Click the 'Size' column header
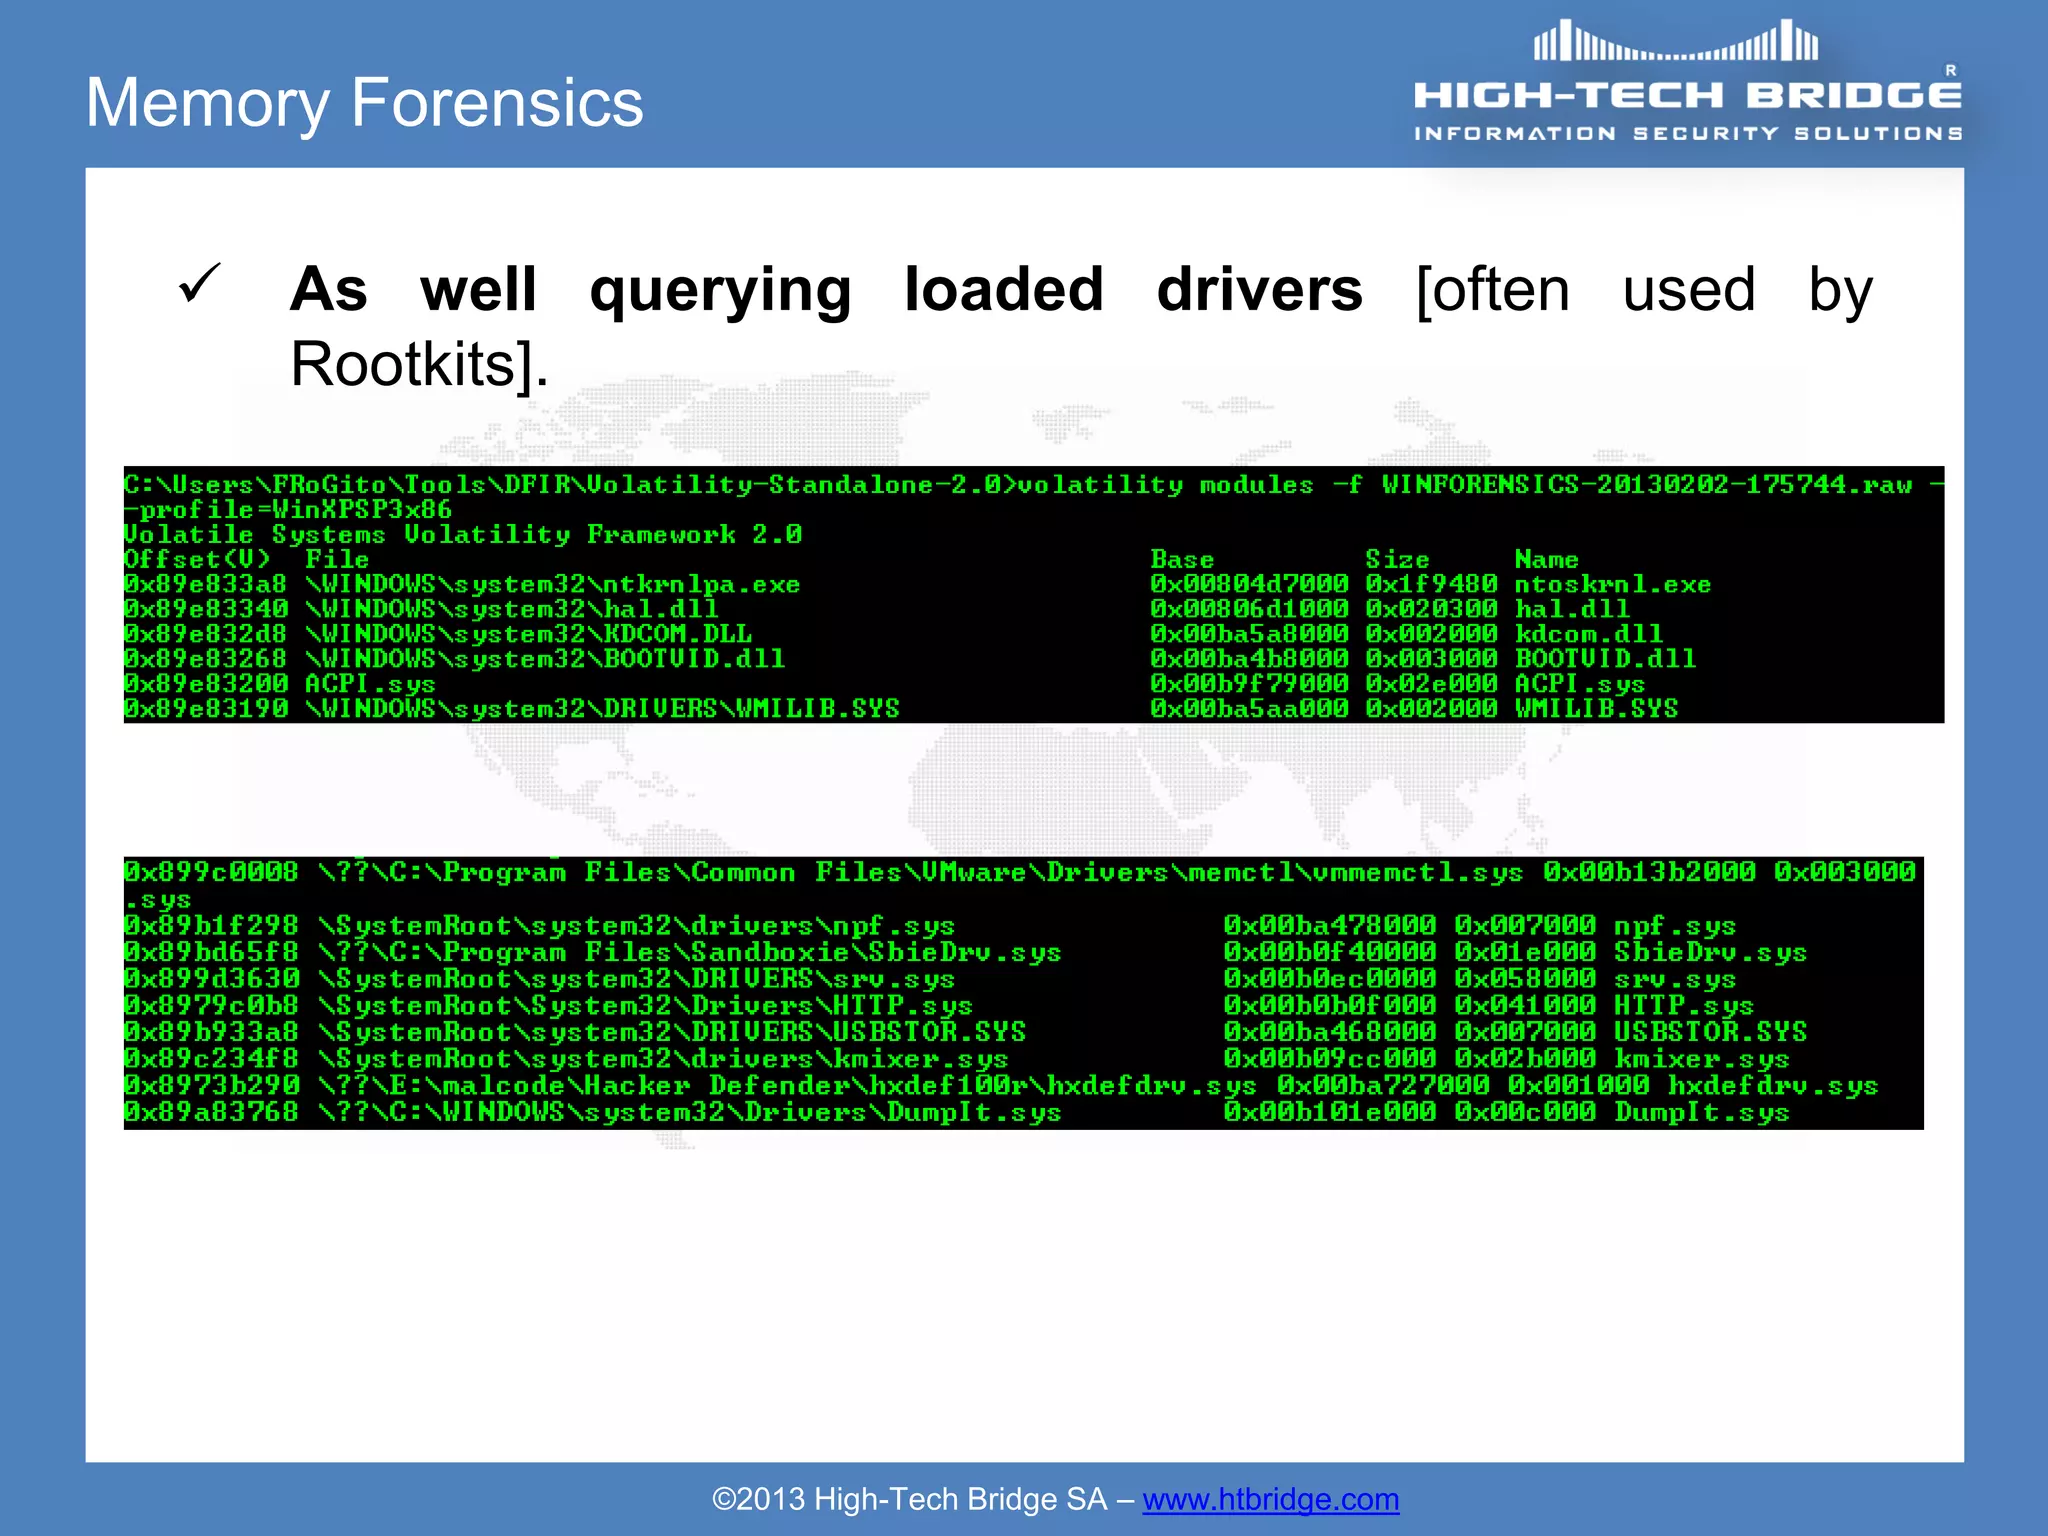2048x1536 pixels. click(x=1398, y=559)
